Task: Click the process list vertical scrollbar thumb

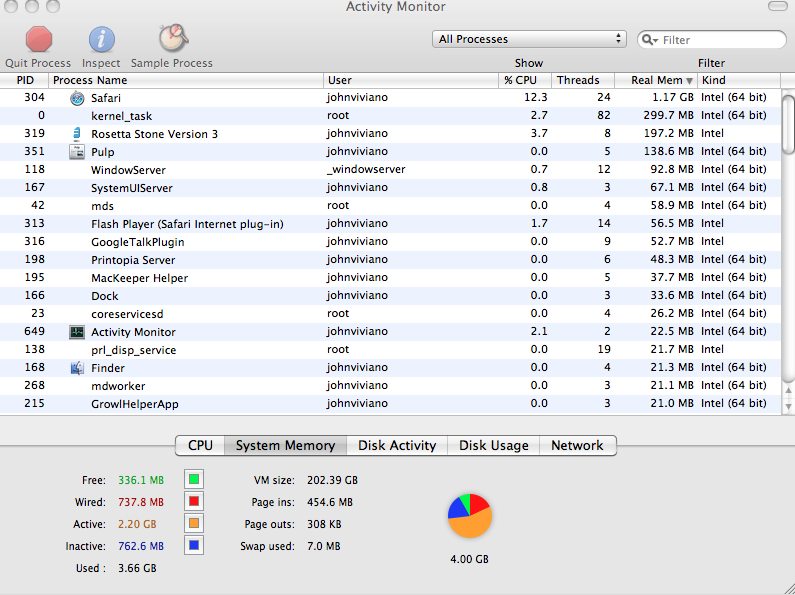Action: point(788,124)
